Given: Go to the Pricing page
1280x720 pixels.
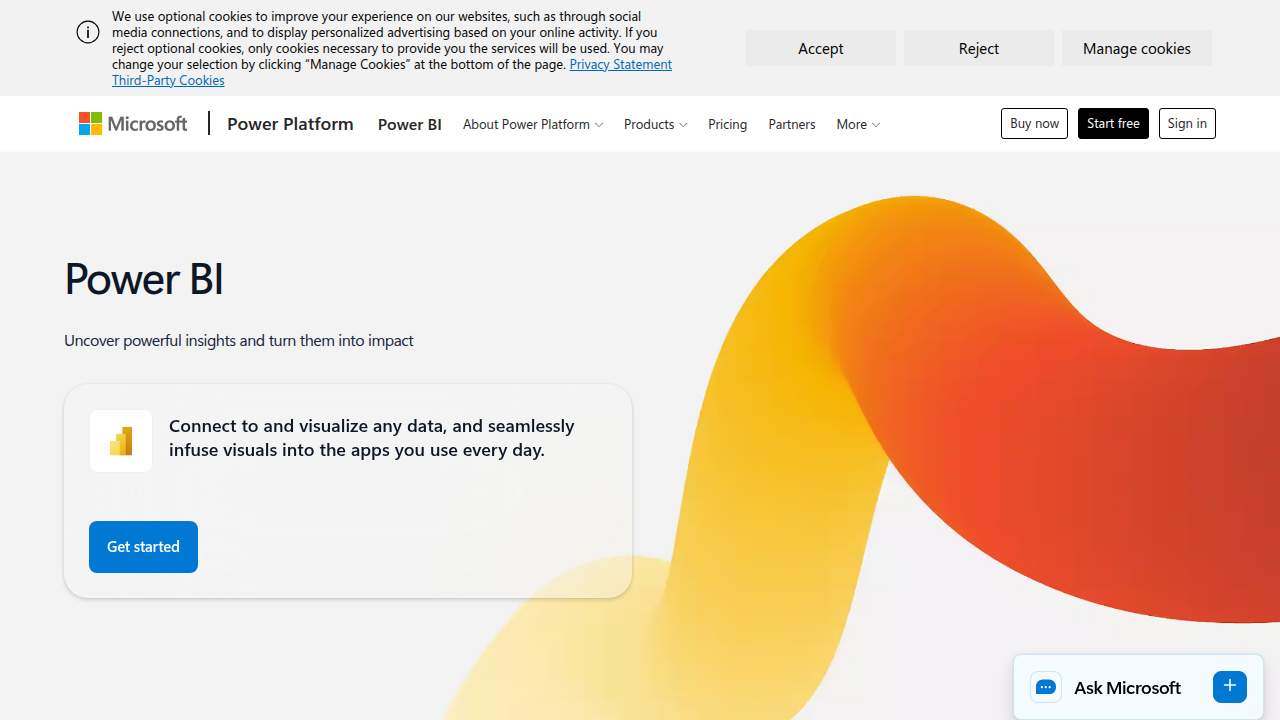Looking at the screenshot, I should coord(727,124).
